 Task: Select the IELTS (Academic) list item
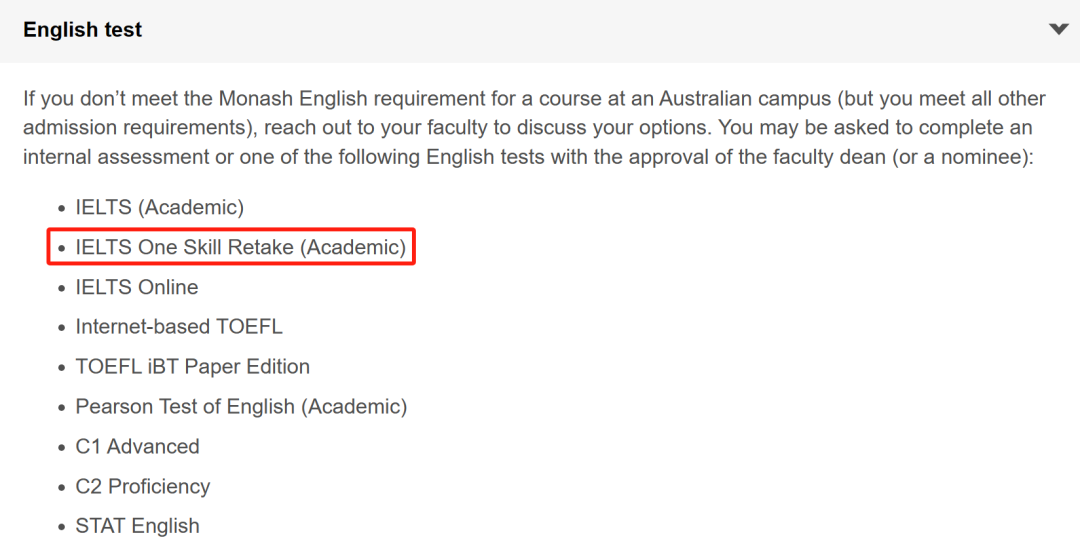click(159, 207)
